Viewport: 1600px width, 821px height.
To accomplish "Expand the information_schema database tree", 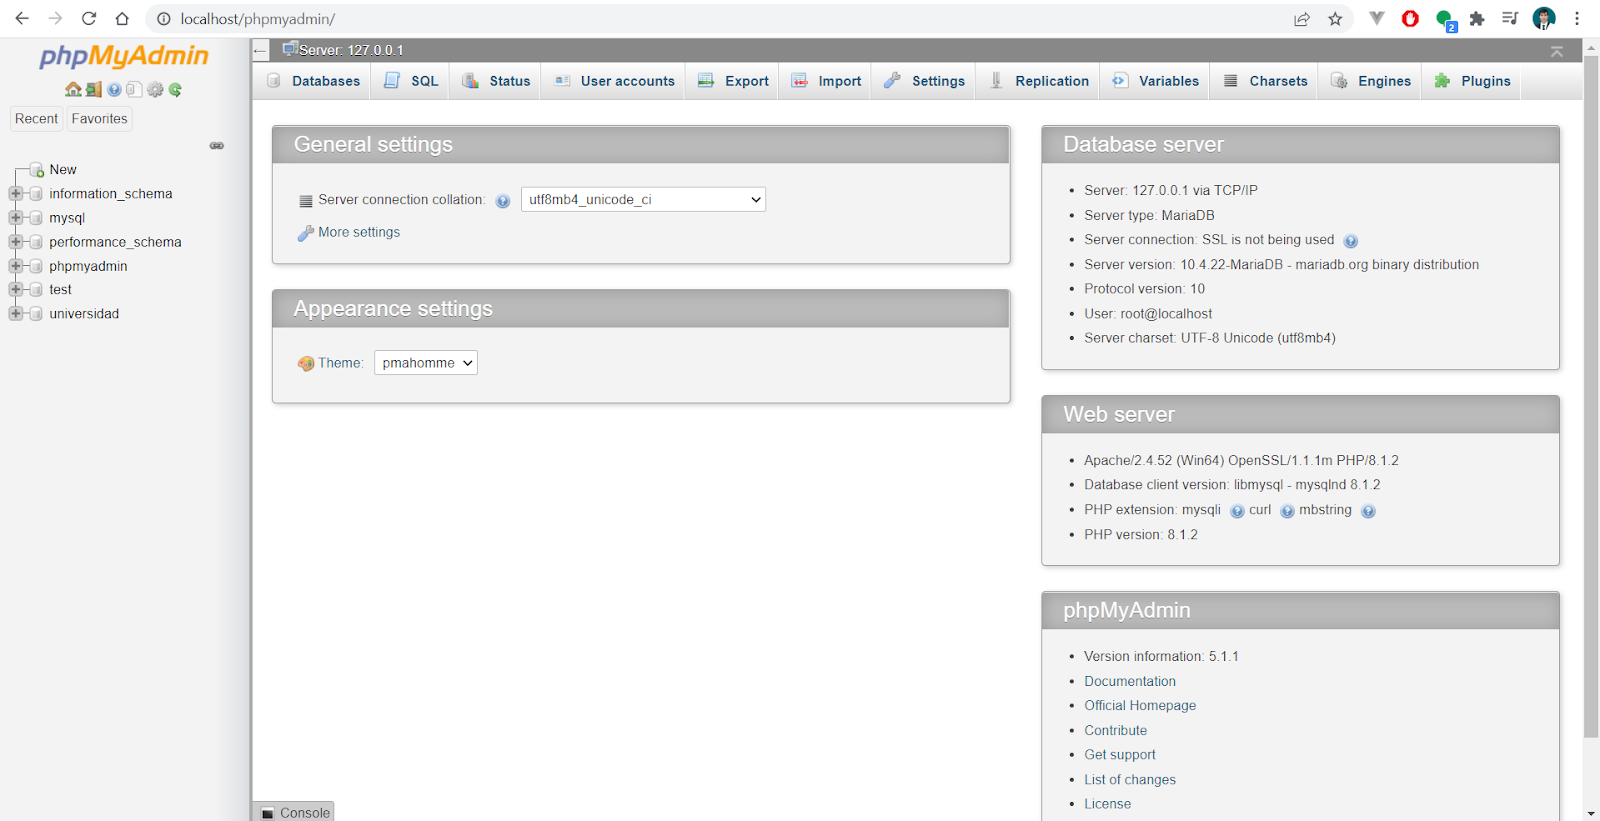I will click(15, 194).
